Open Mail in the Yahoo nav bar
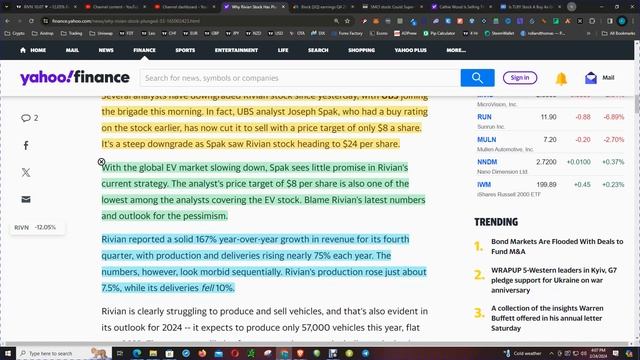This screenshot has width=640, height=360. click(72, 50)
